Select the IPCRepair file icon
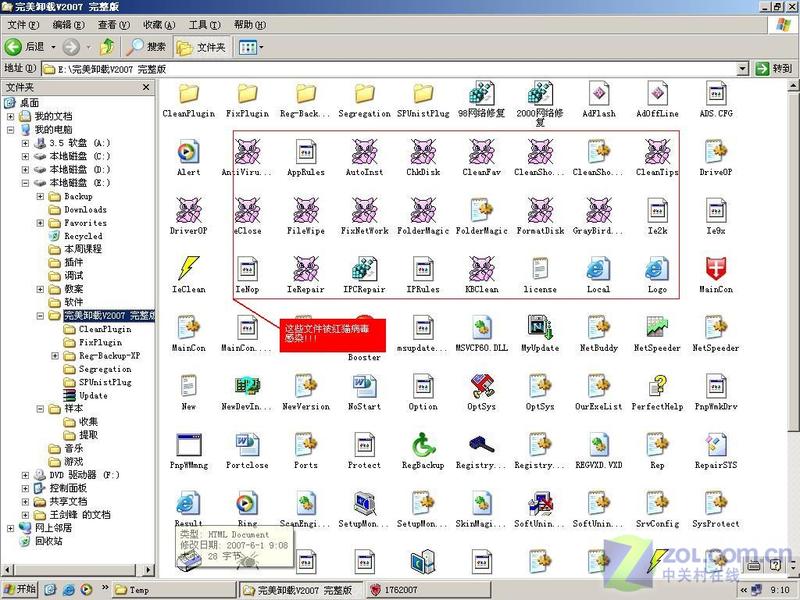Image resolution: width=800 pixels, height=600 pixels. [x=364, y=269]
